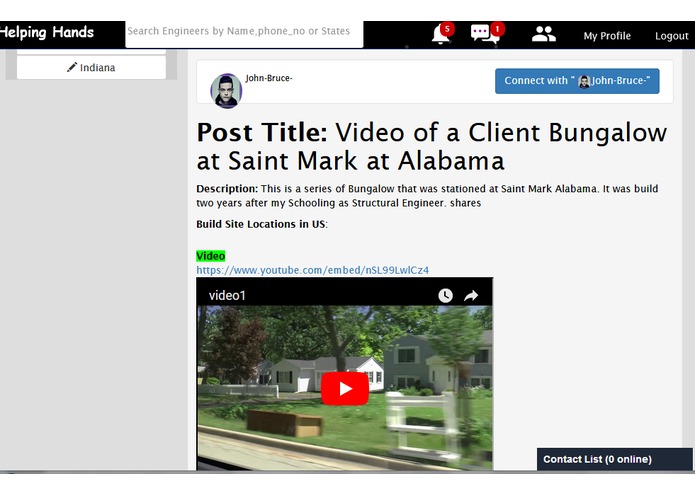Click the Post Title heading text
The height and width of the screenshot is (494, 695).
click(431, 146)
